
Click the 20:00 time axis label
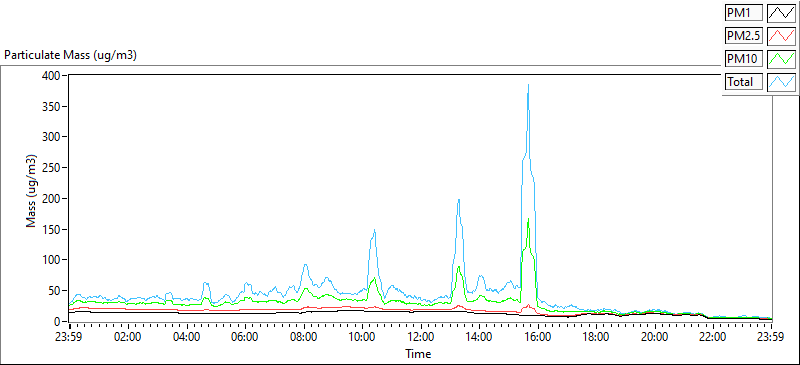655,337
